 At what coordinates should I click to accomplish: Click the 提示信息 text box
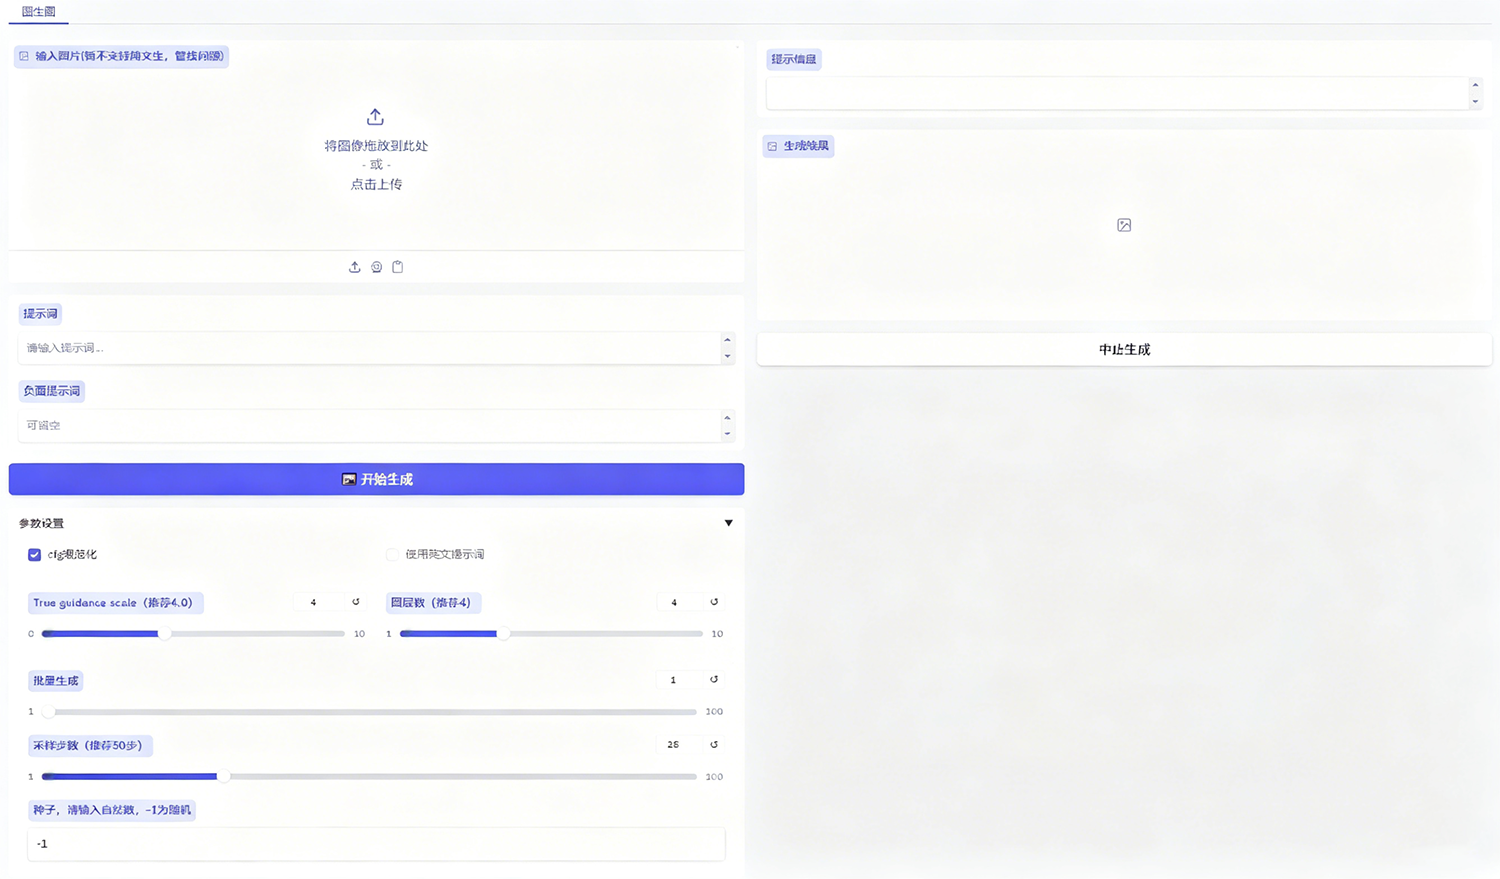1117,93
